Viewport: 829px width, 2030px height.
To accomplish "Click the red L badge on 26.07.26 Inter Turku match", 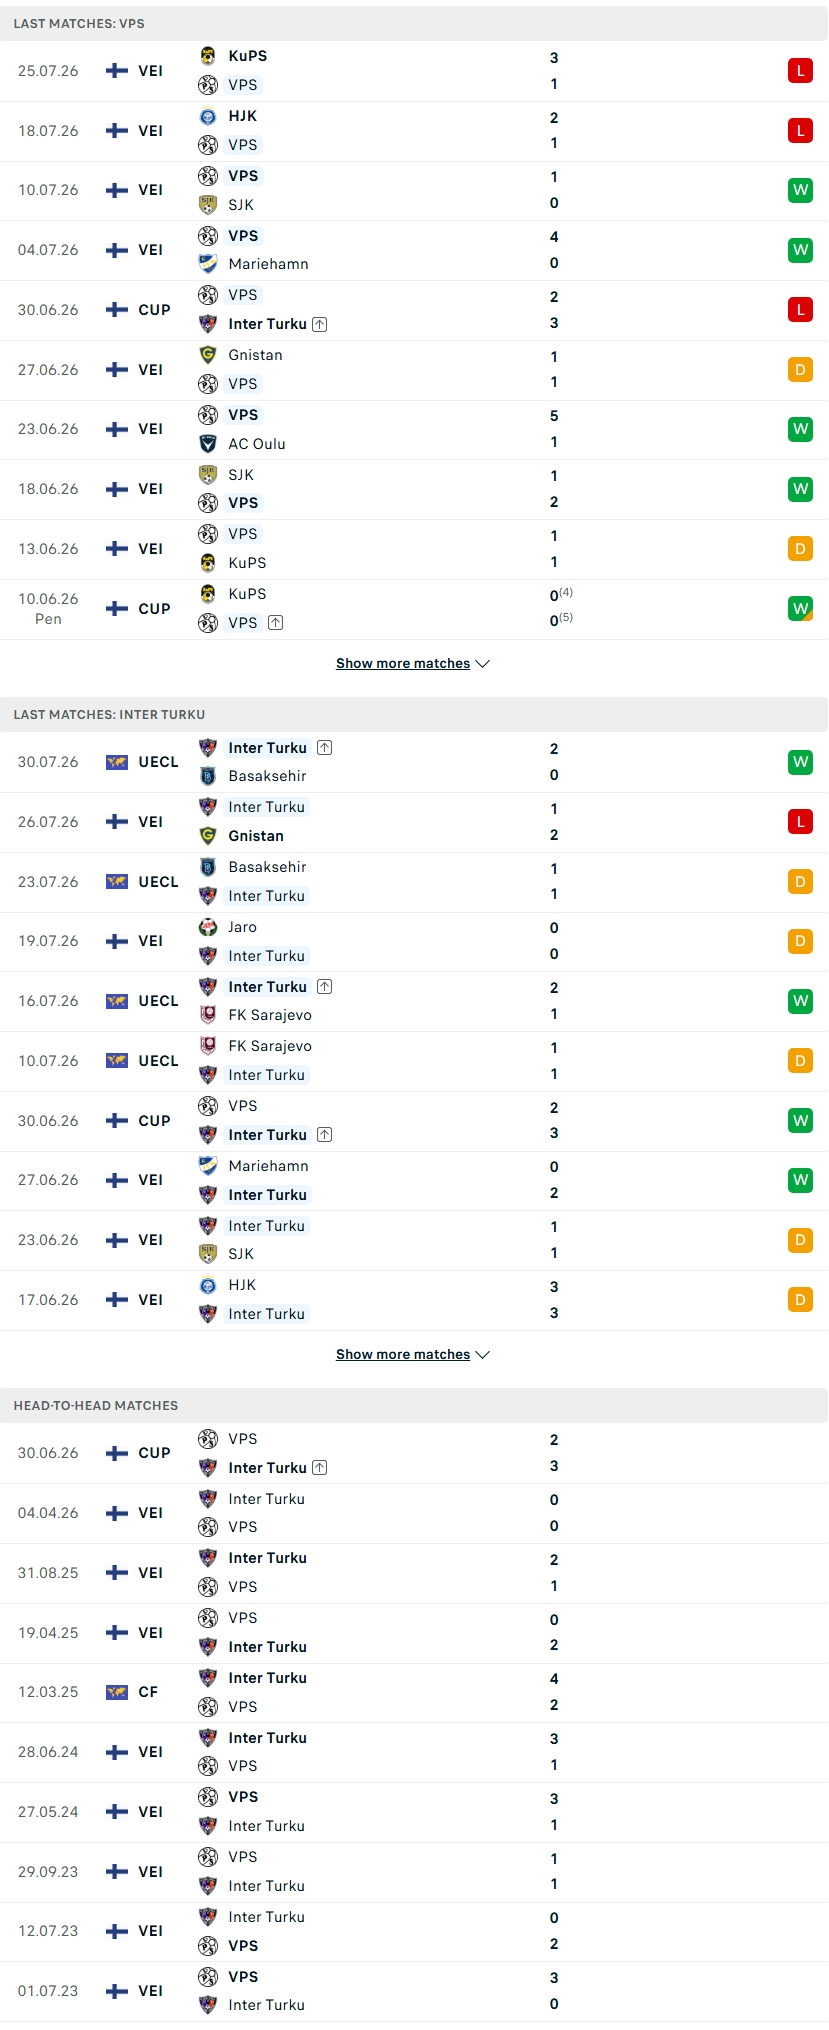I will 800,822.
